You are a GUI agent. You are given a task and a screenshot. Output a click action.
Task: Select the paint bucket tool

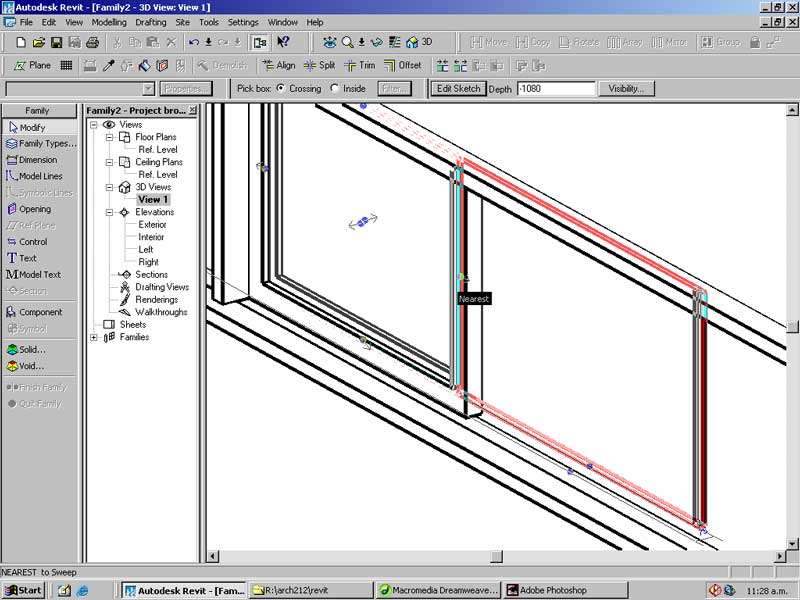coord(144,65)
